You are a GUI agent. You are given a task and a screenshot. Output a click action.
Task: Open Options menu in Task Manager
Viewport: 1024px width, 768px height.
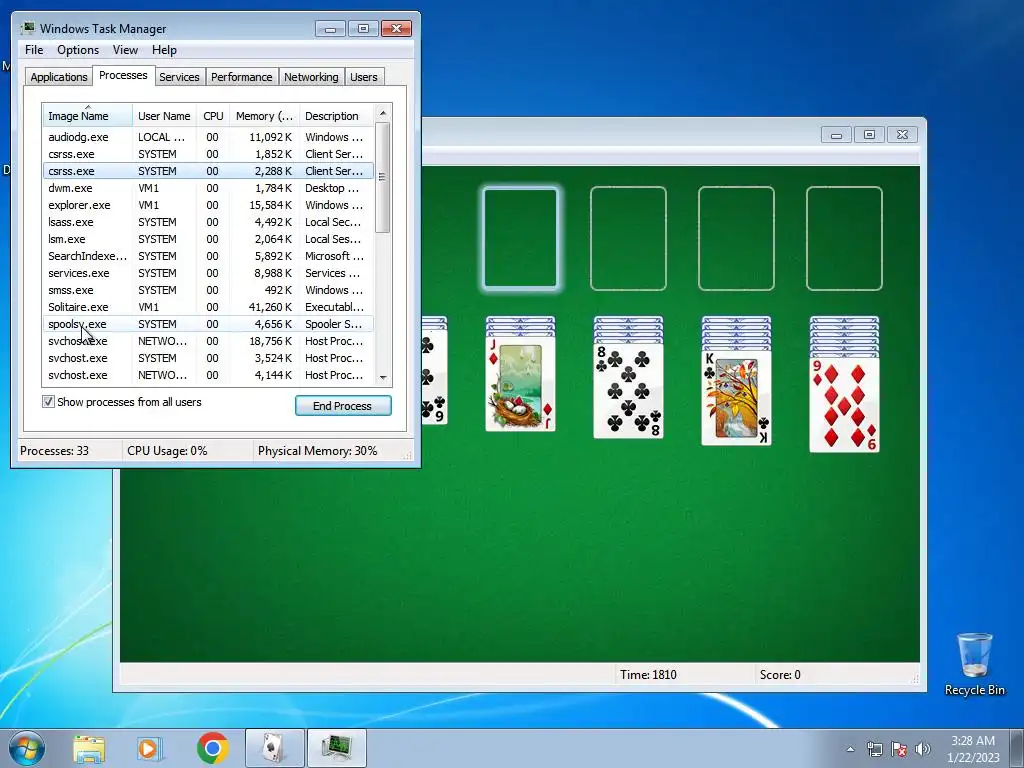click(78, 50)
